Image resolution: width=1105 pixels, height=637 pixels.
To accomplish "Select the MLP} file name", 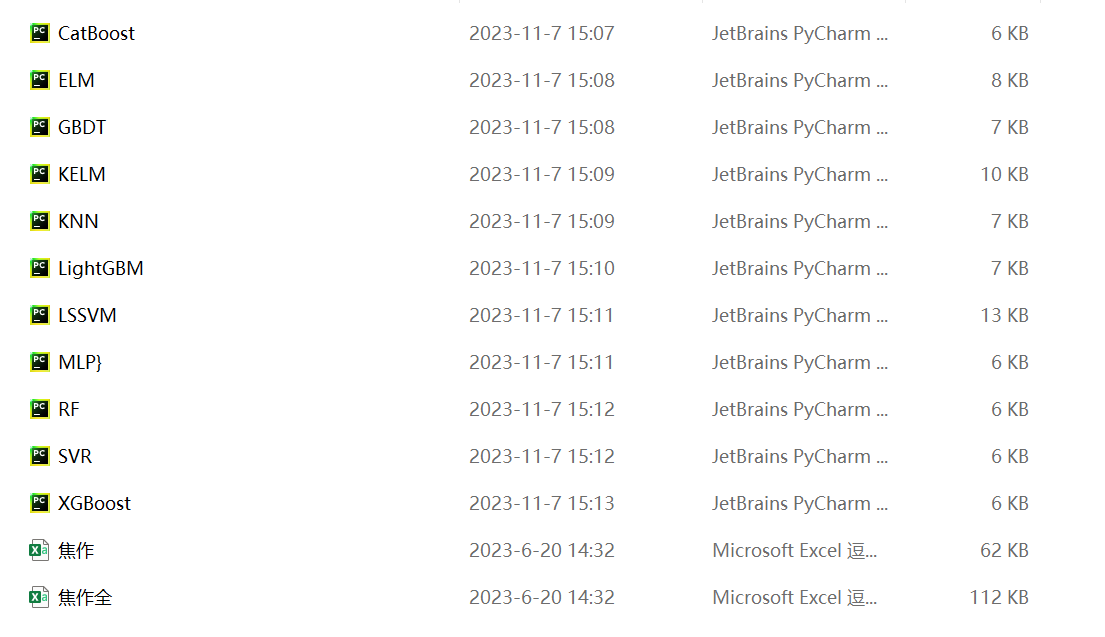I will click(80, 362).
